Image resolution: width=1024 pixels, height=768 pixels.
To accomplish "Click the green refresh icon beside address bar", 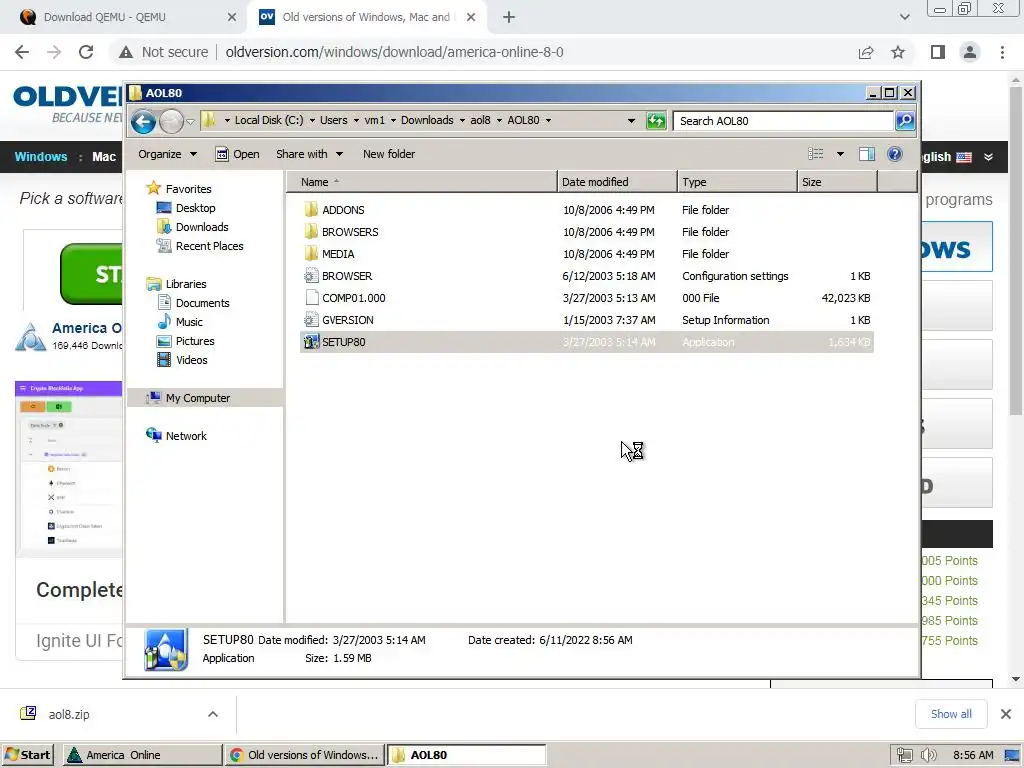I will click(x=656, y=121).
